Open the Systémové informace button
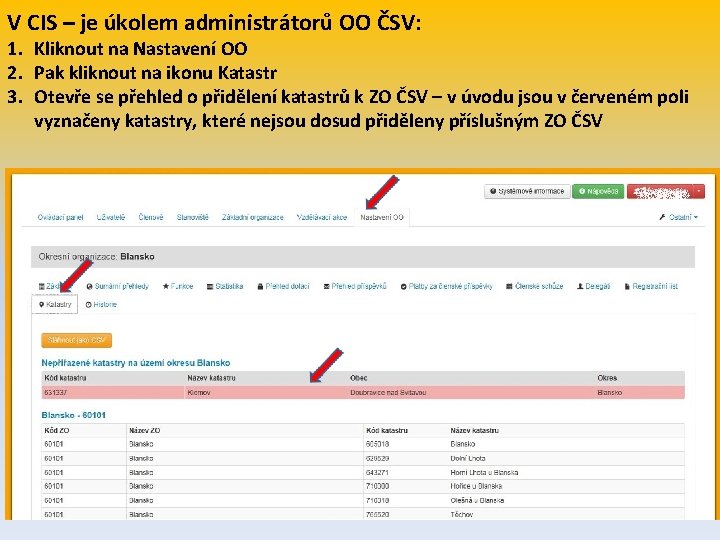 (527, 191)
